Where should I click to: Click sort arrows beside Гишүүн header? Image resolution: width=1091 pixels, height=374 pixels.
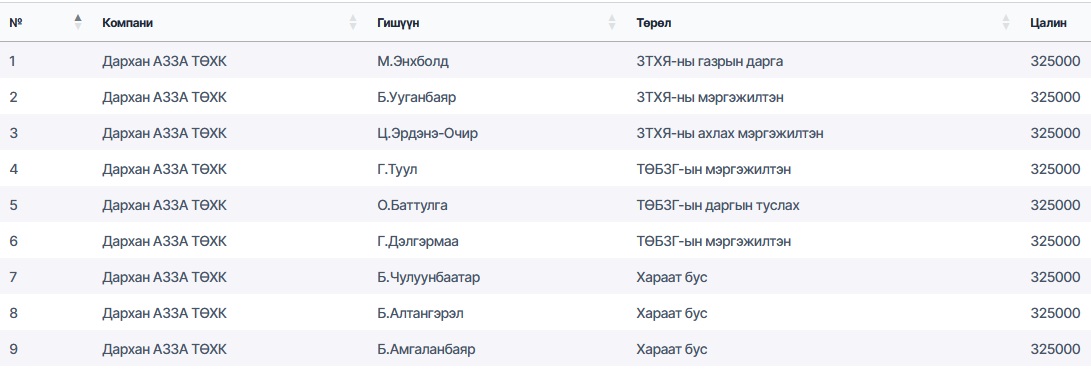tap(612, 22)
